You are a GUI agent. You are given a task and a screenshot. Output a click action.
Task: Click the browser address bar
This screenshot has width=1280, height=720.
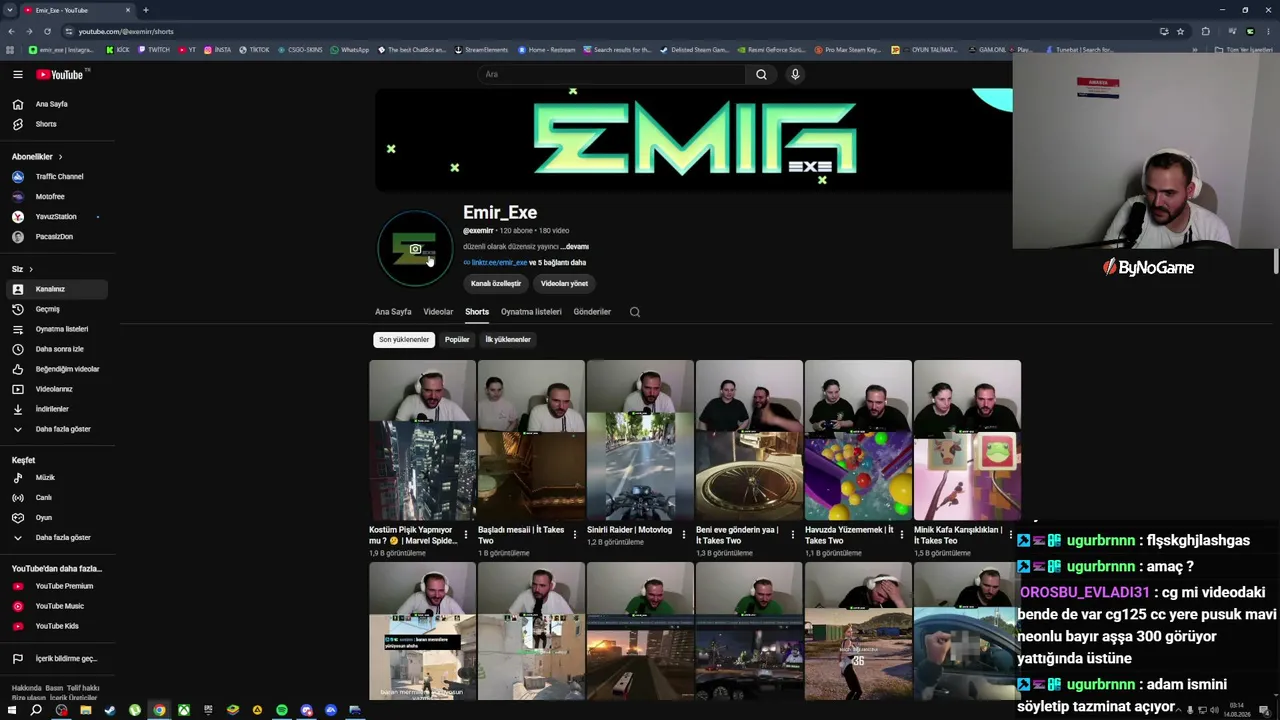610,31
